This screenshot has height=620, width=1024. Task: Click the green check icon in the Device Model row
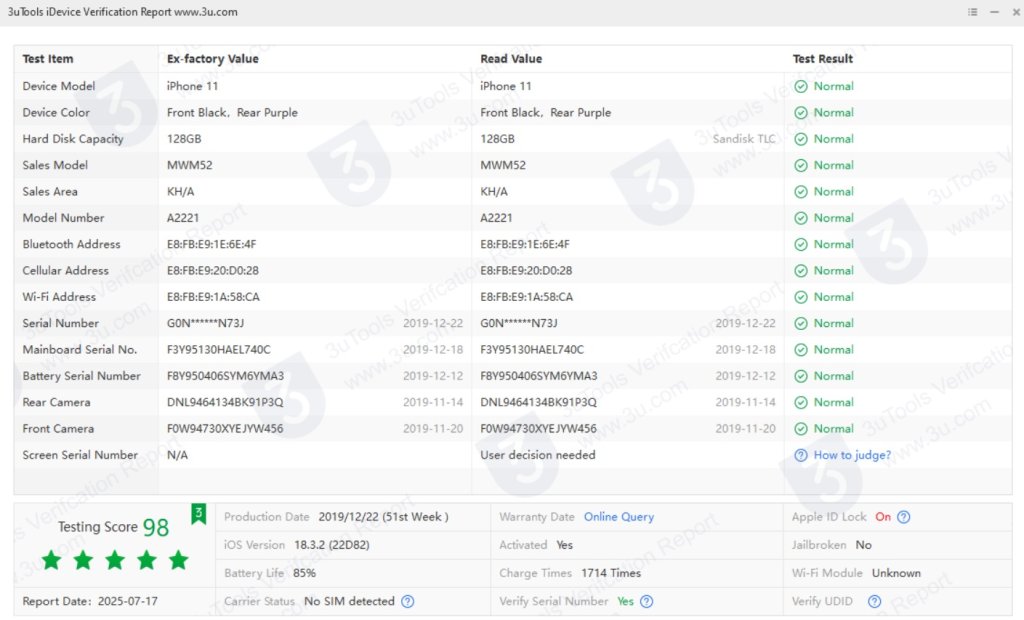click(801, 86)
